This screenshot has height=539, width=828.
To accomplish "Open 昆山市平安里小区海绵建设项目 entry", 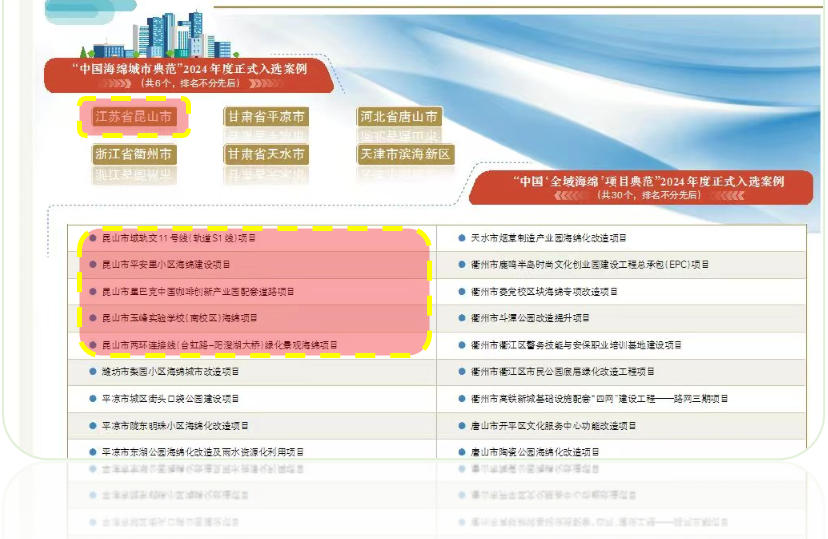I will [x=166, y=265].
